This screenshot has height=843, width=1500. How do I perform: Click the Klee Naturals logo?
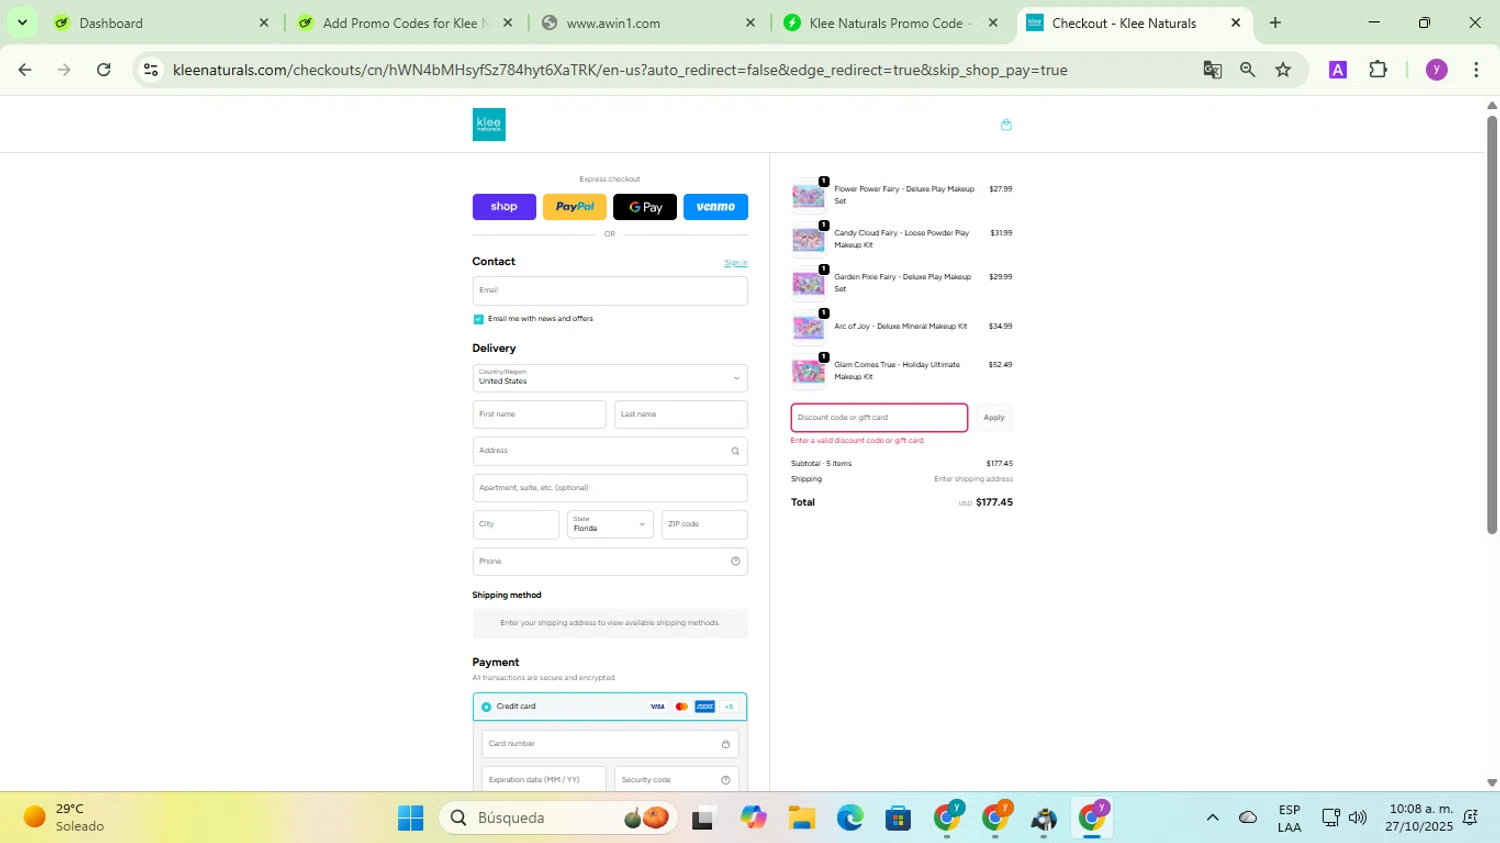[489, 124]
